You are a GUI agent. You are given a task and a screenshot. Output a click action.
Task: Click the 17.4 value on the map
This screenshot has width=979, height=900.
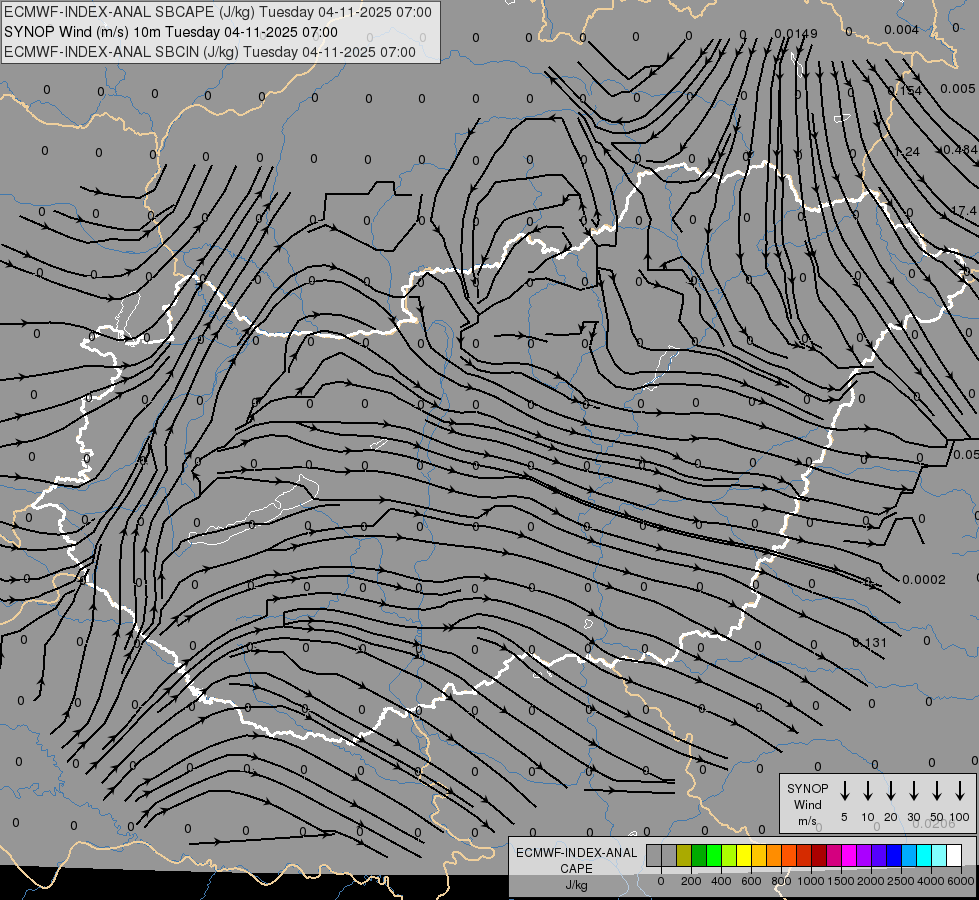click(964, 210)
